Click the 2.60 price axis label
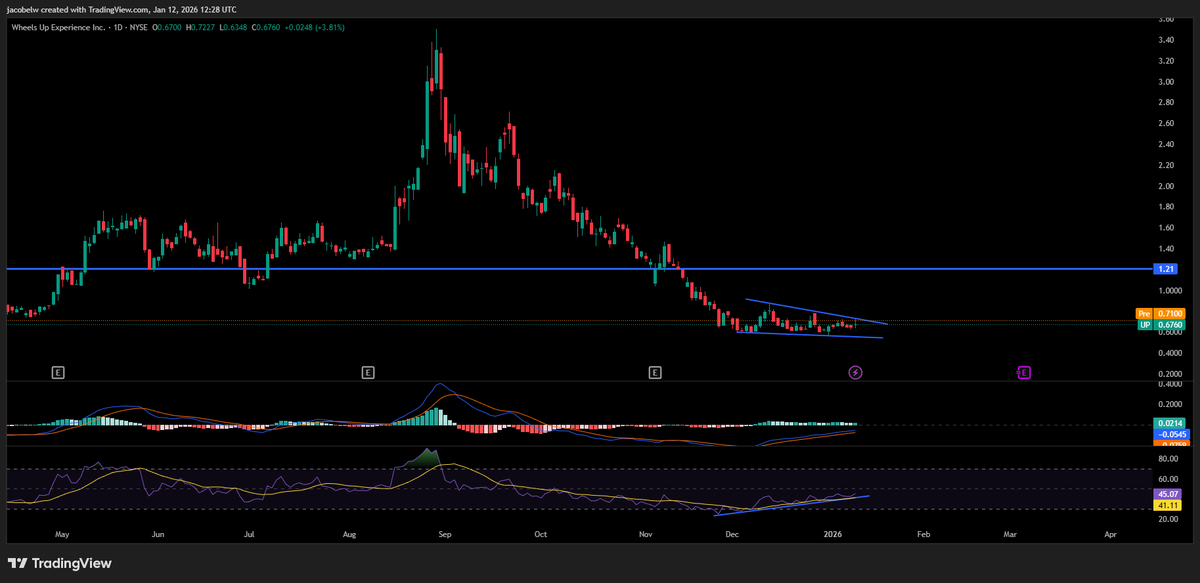The width and height of the screenshot is (1200, 583). [x=1165, y=123]
